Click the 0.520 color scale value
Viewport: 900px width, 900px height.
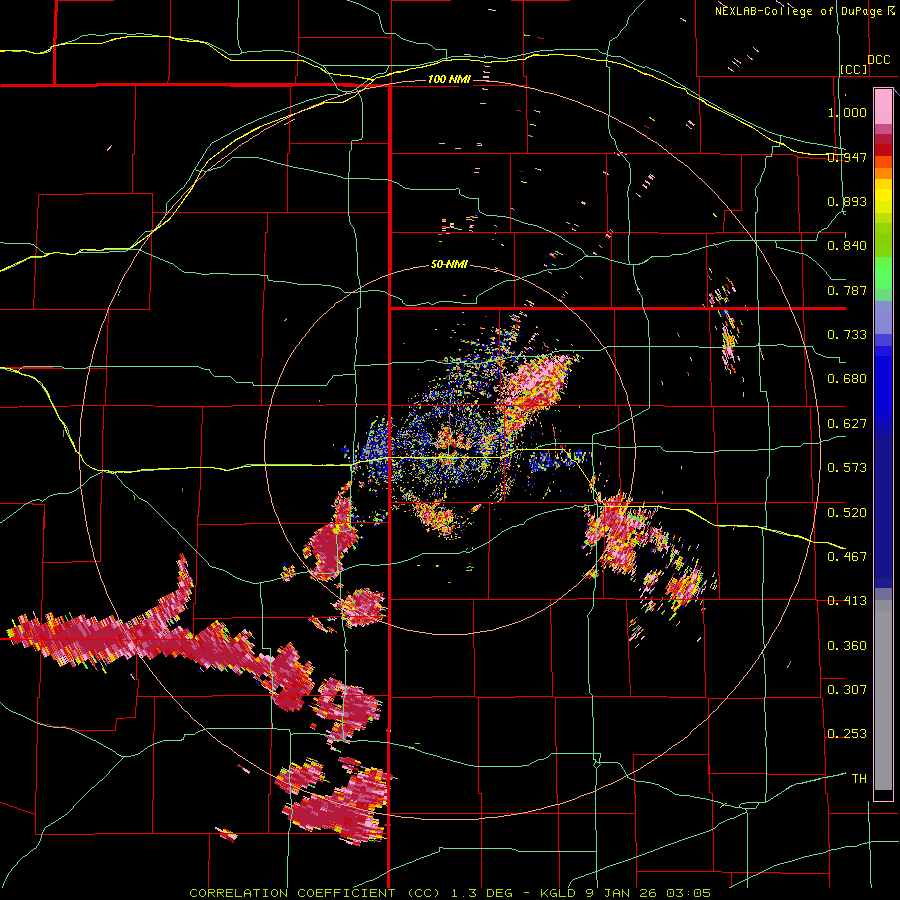point(847,513)
